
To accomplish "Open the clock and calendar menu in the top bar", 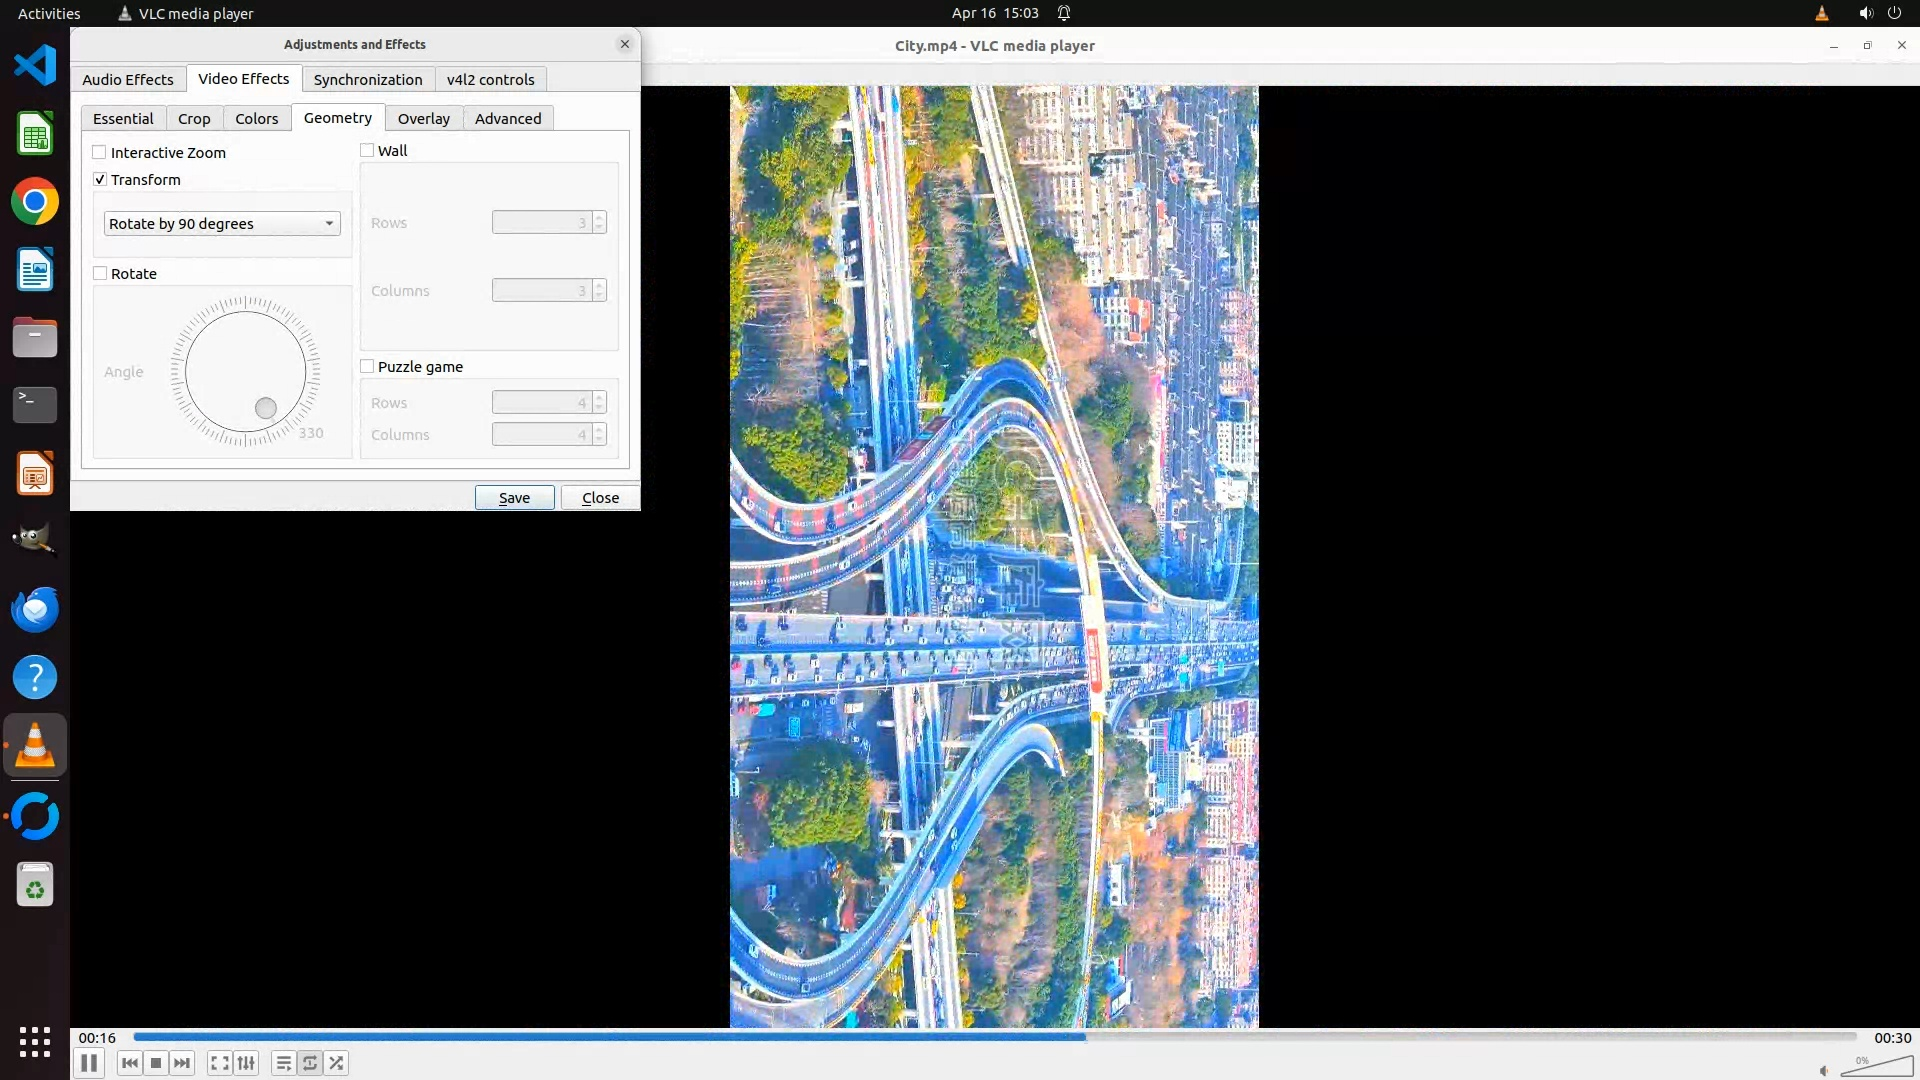I will click(994, 13).
